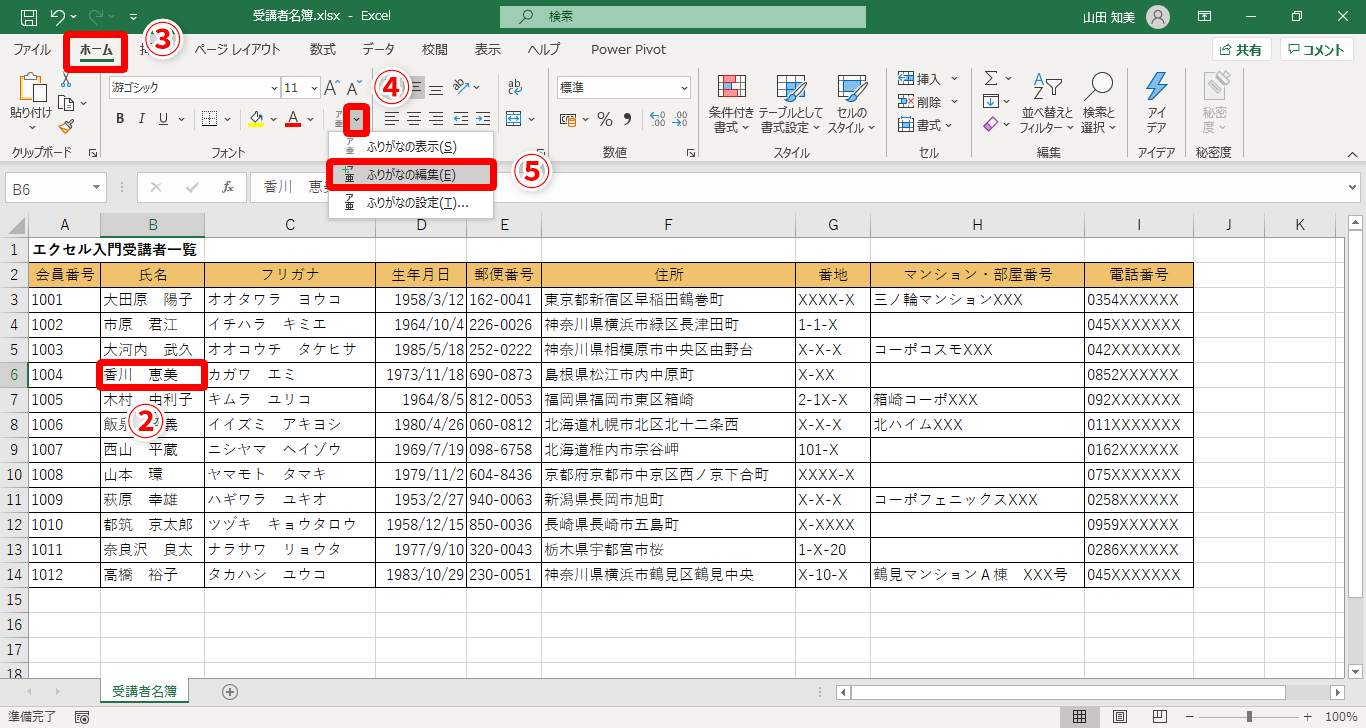Open the 並べ替えとフィルター dropdown
This screenshot has width=1366, height=728.
1047,105
